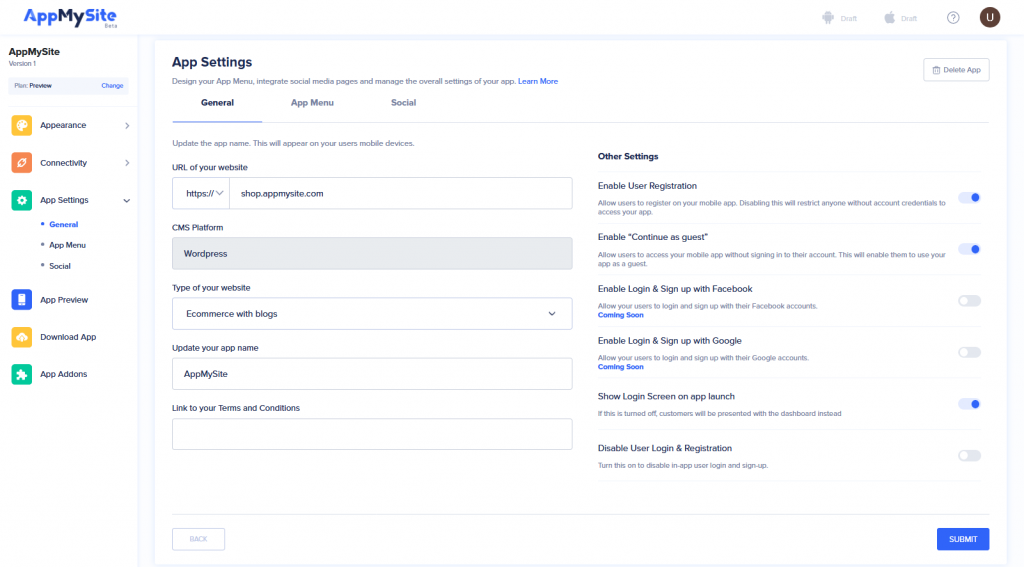Click the Android draft status icon
1024x567 pixels.
click(828, 18)
